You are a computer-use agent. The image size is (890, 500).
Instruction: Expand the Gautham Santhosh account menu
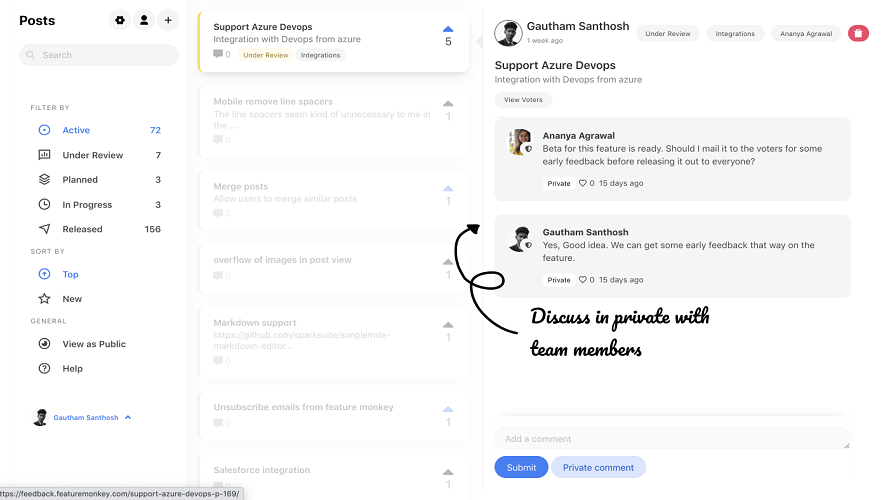tap(128, 417)
